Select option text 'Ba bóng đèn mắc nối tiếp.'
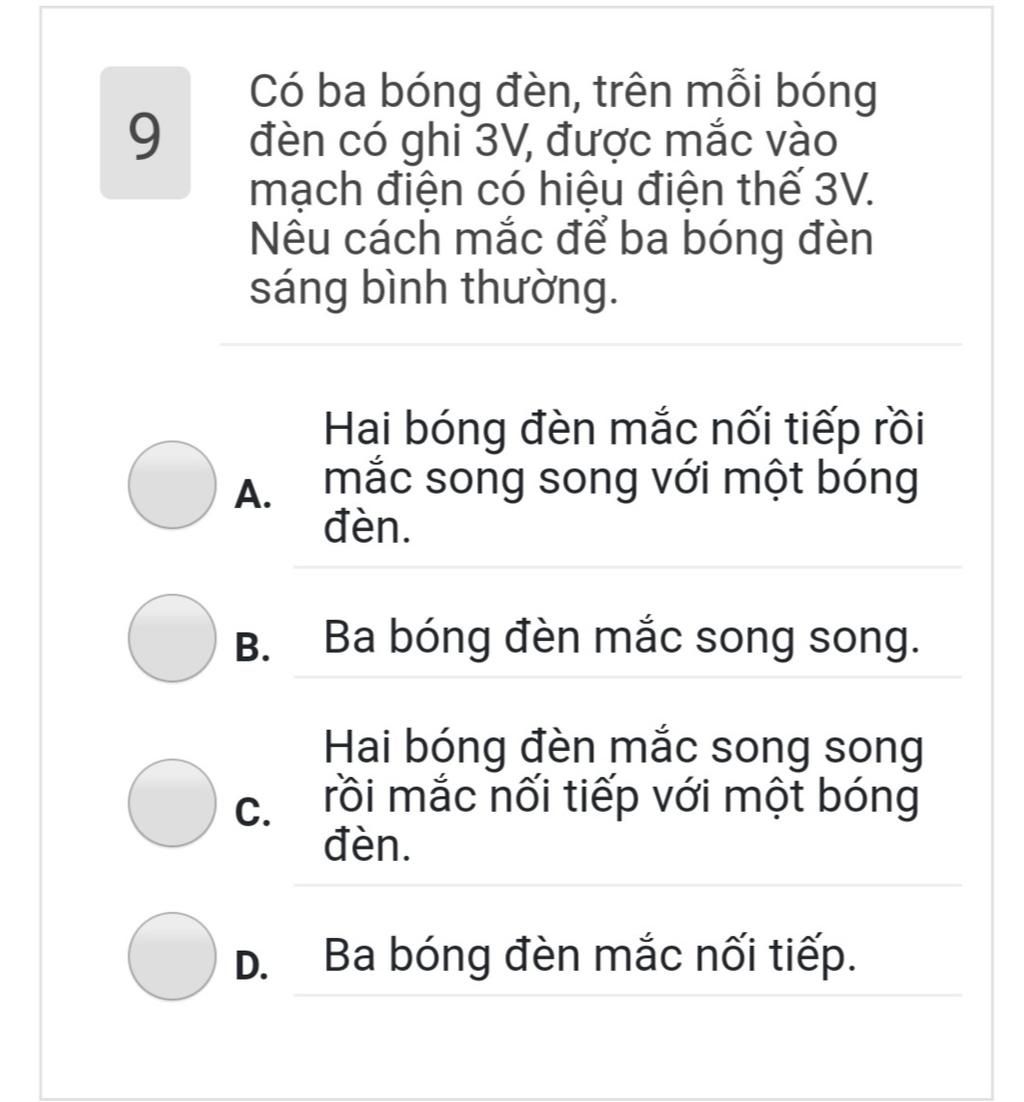Screen dimensions: 1024x1102 (590, 956)
